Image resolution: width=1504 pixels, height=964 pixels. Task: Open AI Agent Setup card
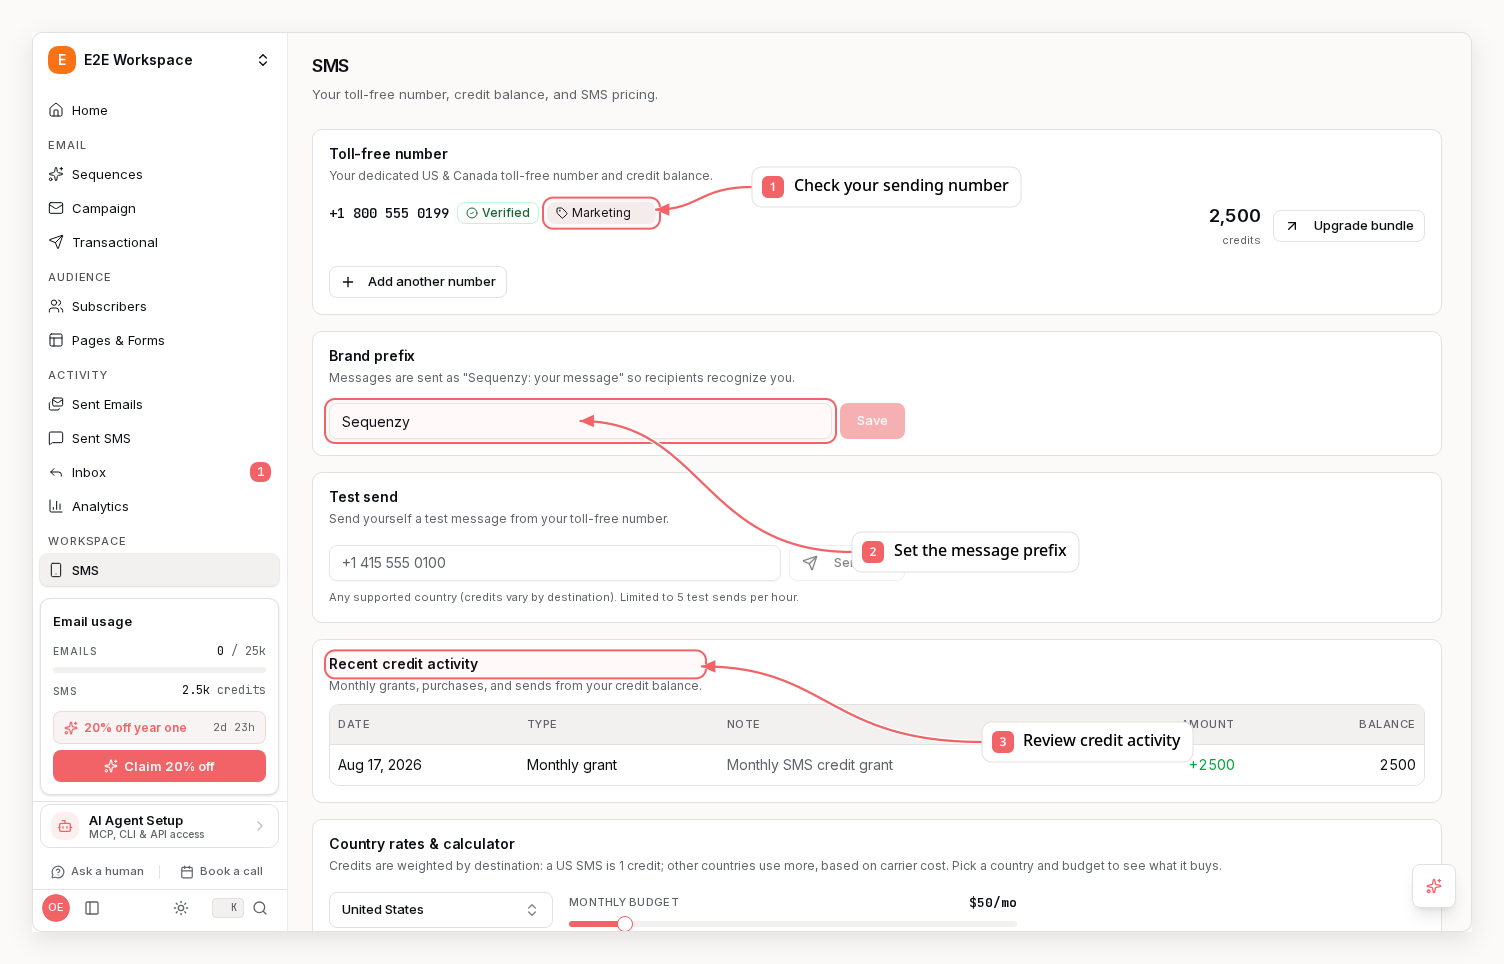[160, 826]
